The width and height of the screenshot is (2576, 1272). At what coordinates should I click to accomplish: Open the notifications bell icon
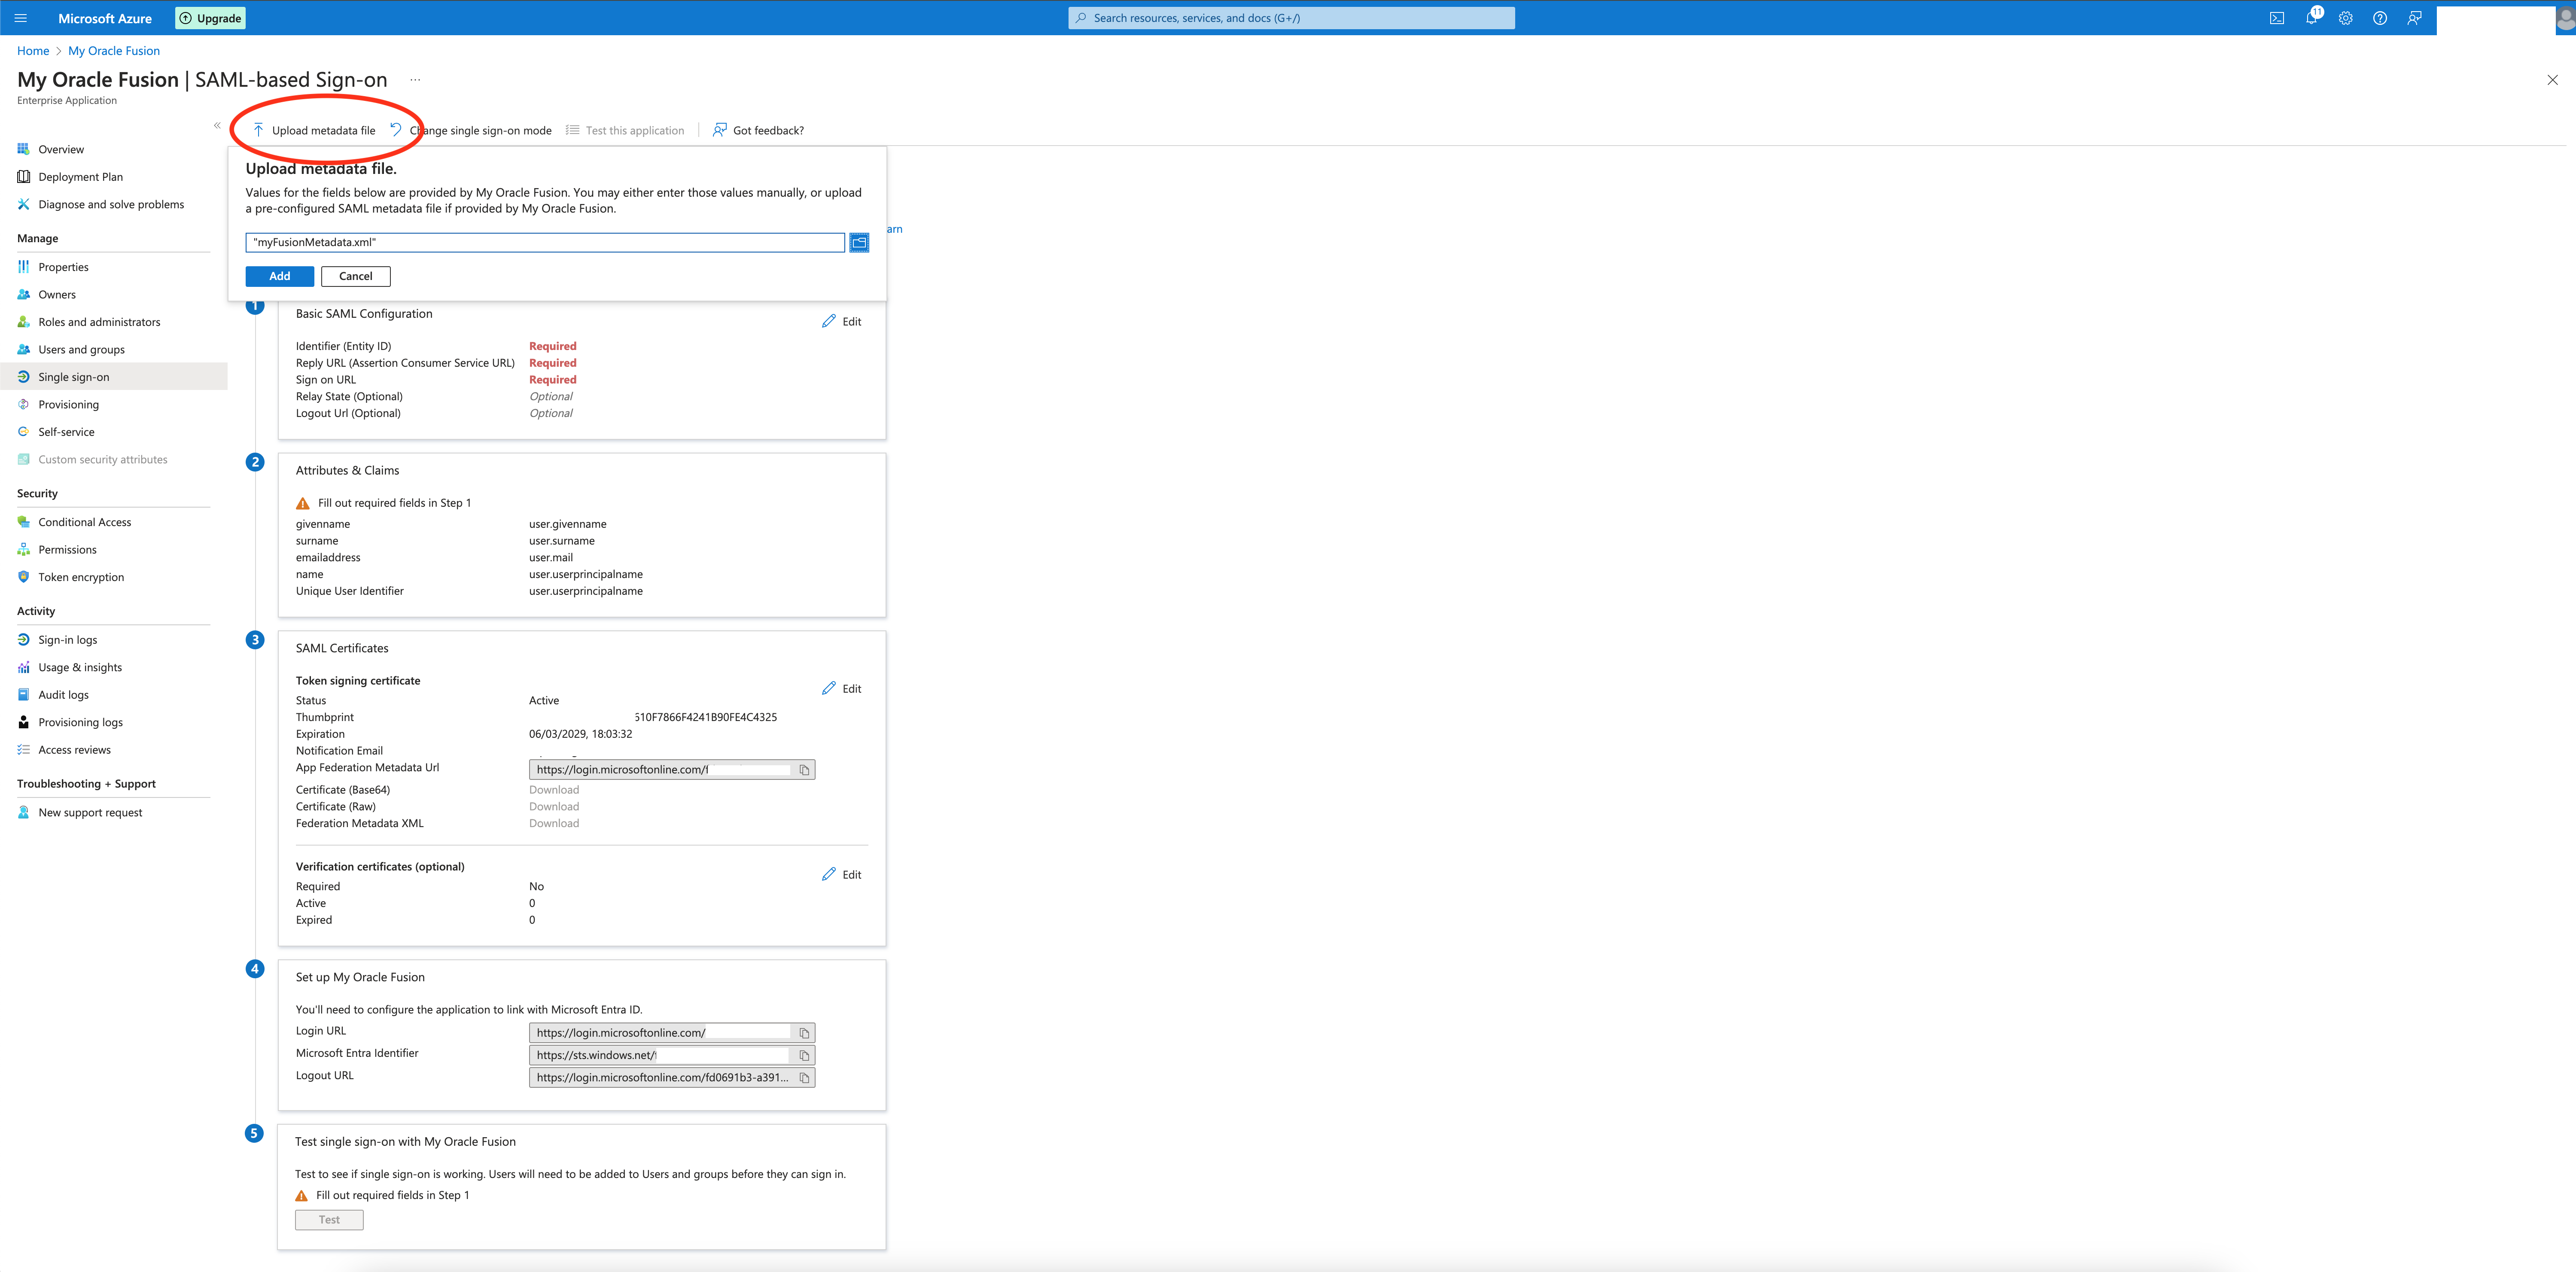pos(2311,18)
